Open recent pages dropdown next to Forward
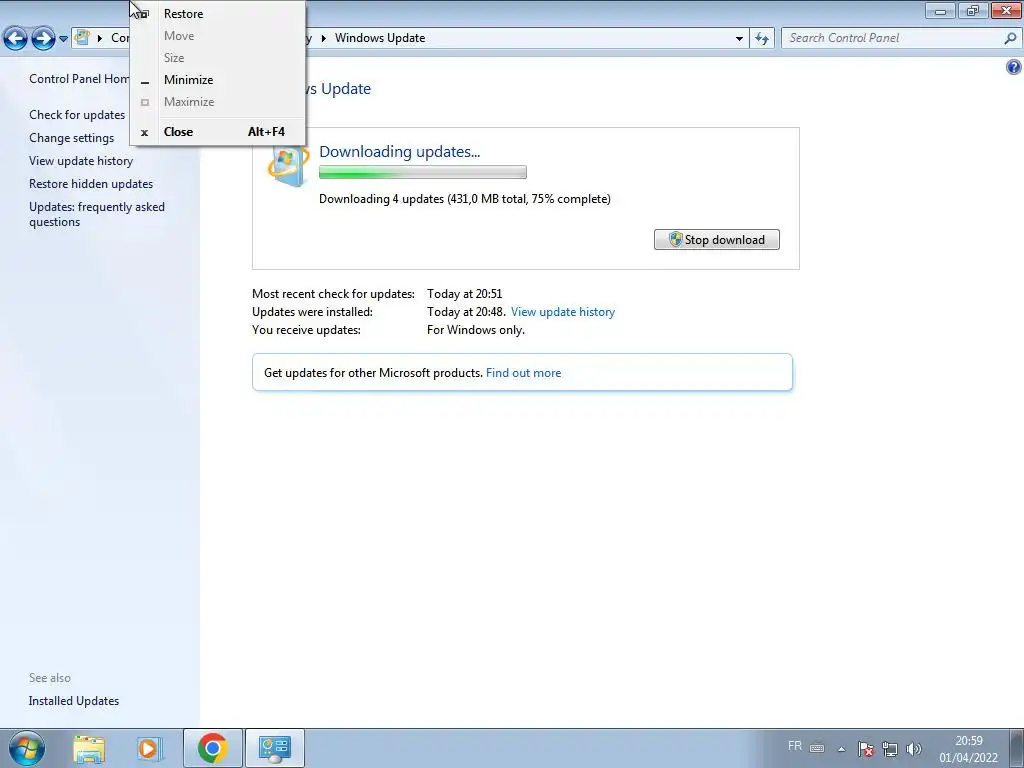This screenshot has height=768, width=1024. click(63, 39)
